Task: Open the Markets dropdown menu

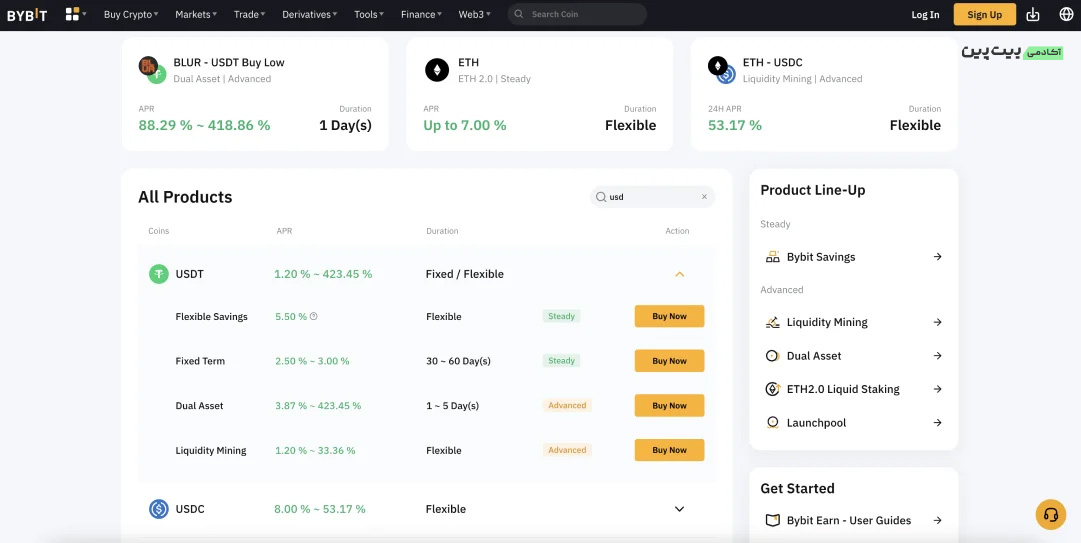Action: tap(196, 14)
